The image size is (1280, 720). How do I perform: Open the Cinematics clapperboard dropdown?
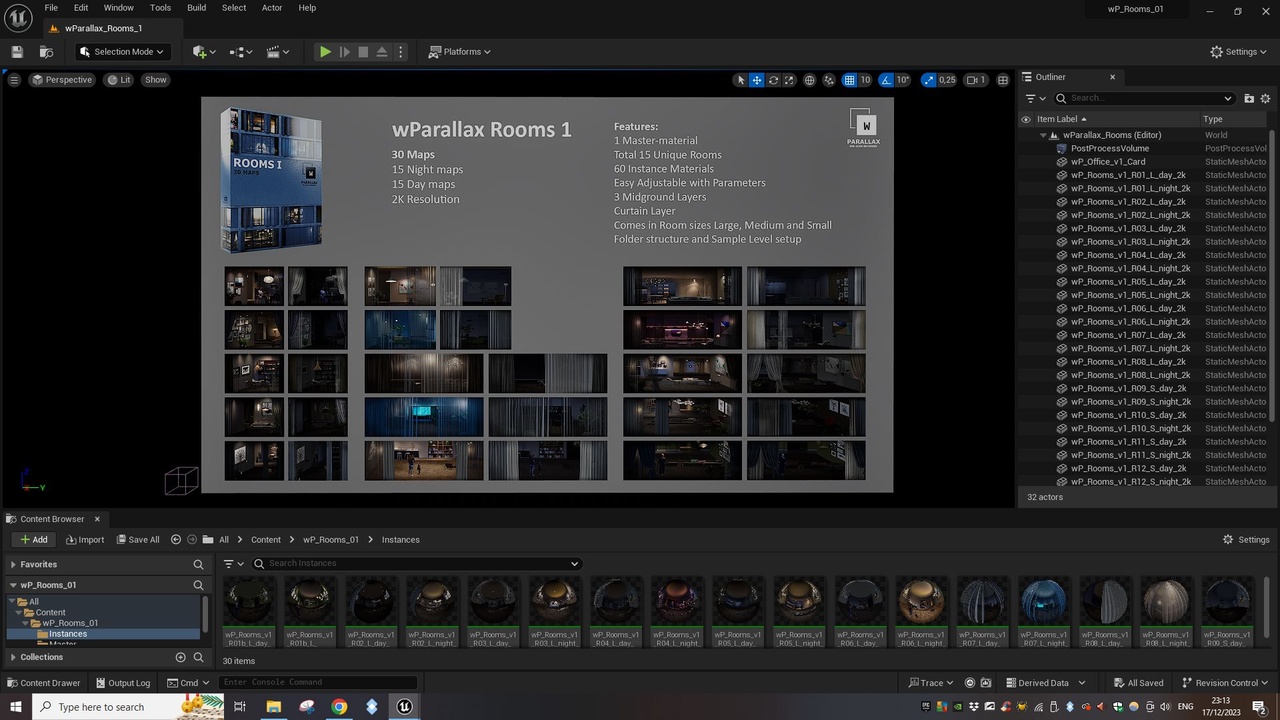278,52
